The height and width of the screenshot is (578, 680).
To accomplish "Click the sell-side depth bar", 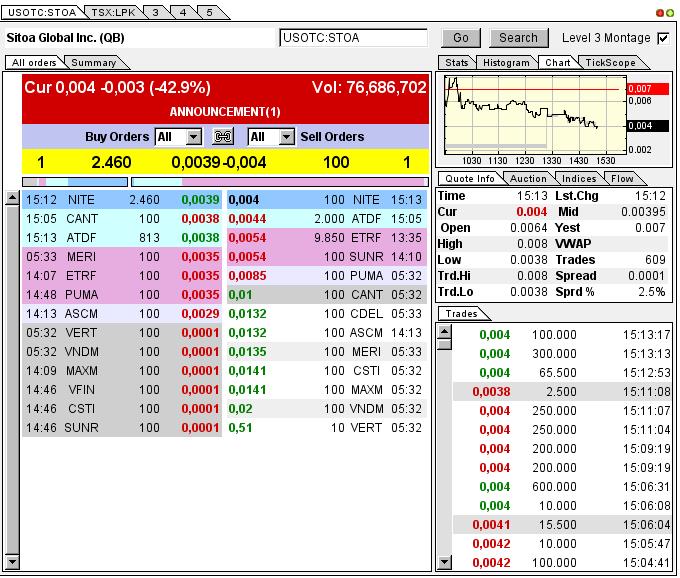I will point(280,182).
